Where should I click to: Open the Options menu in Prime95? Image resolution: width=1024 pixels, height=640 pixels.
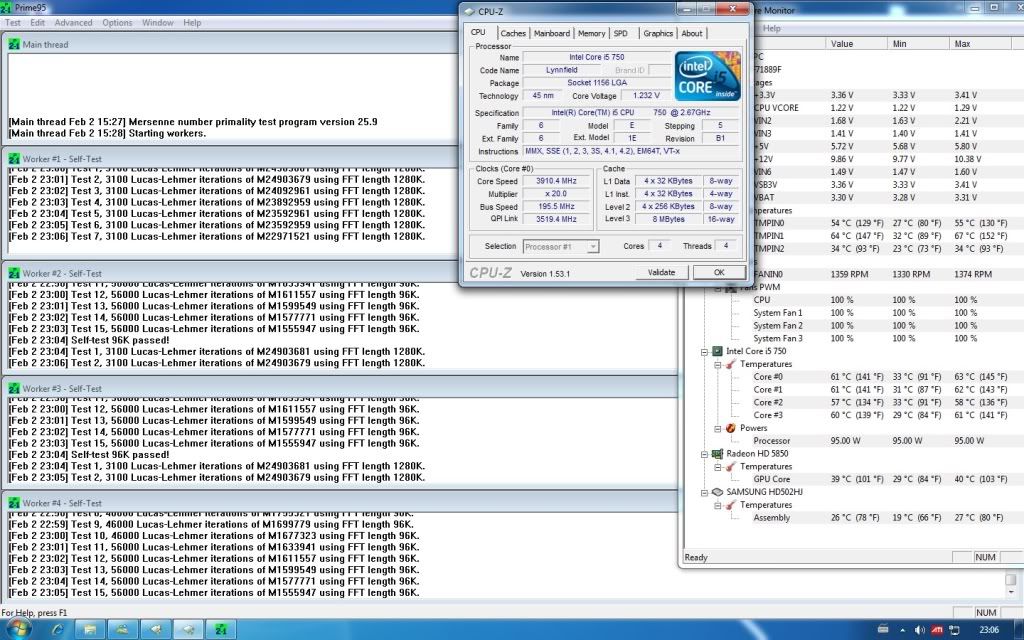[x=117, y=22]
